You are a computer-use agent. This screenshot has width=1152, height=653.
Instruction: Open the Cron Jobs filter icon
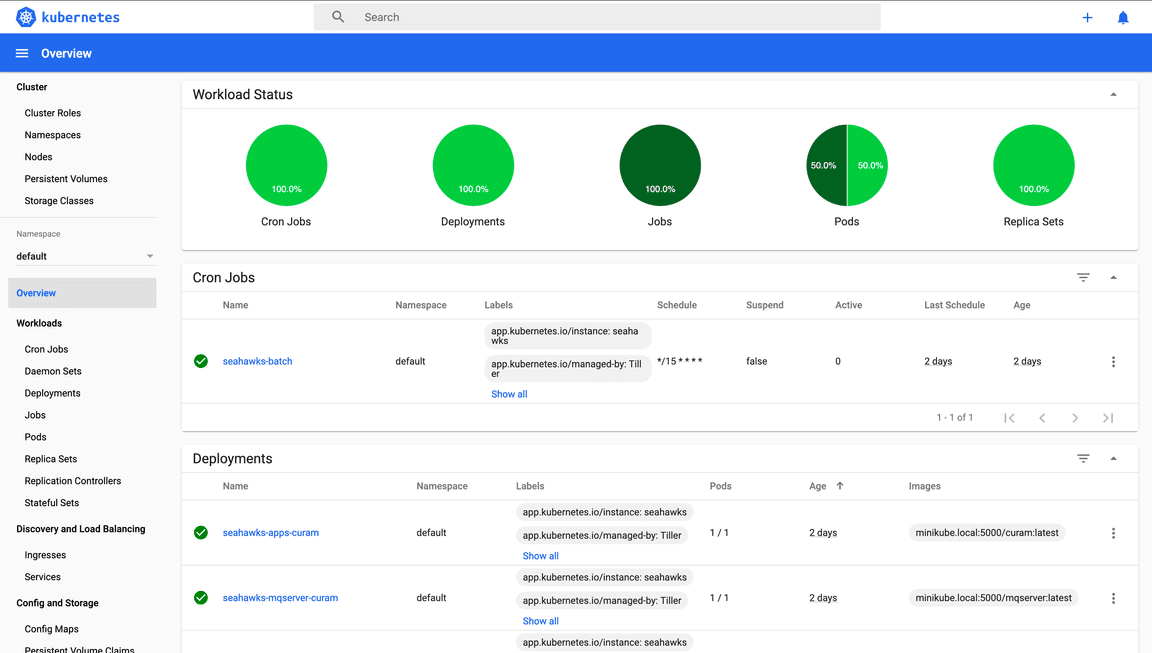[x=1083, y=278]
